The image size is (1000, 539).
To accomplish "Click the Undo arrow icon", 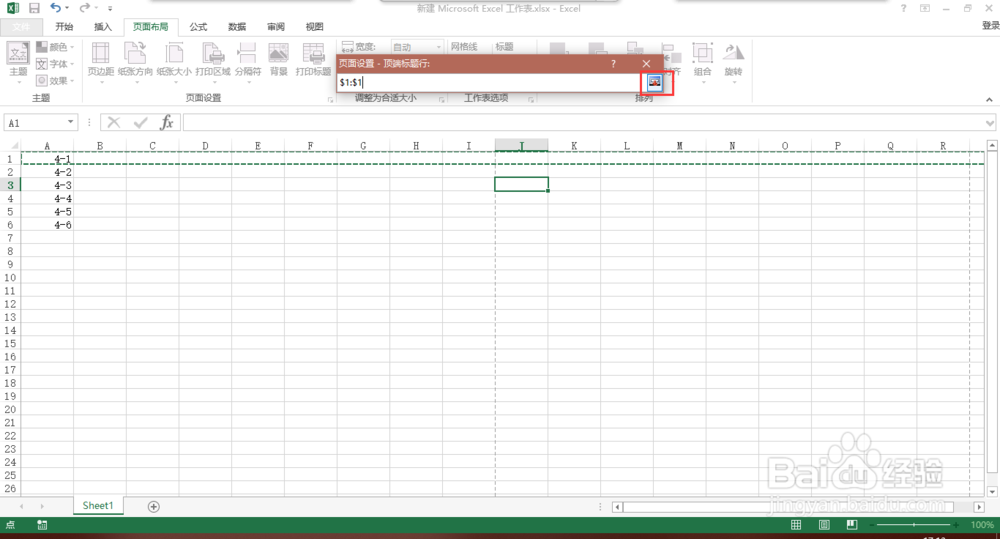I will pyautogui.click(x=56, y=8).
